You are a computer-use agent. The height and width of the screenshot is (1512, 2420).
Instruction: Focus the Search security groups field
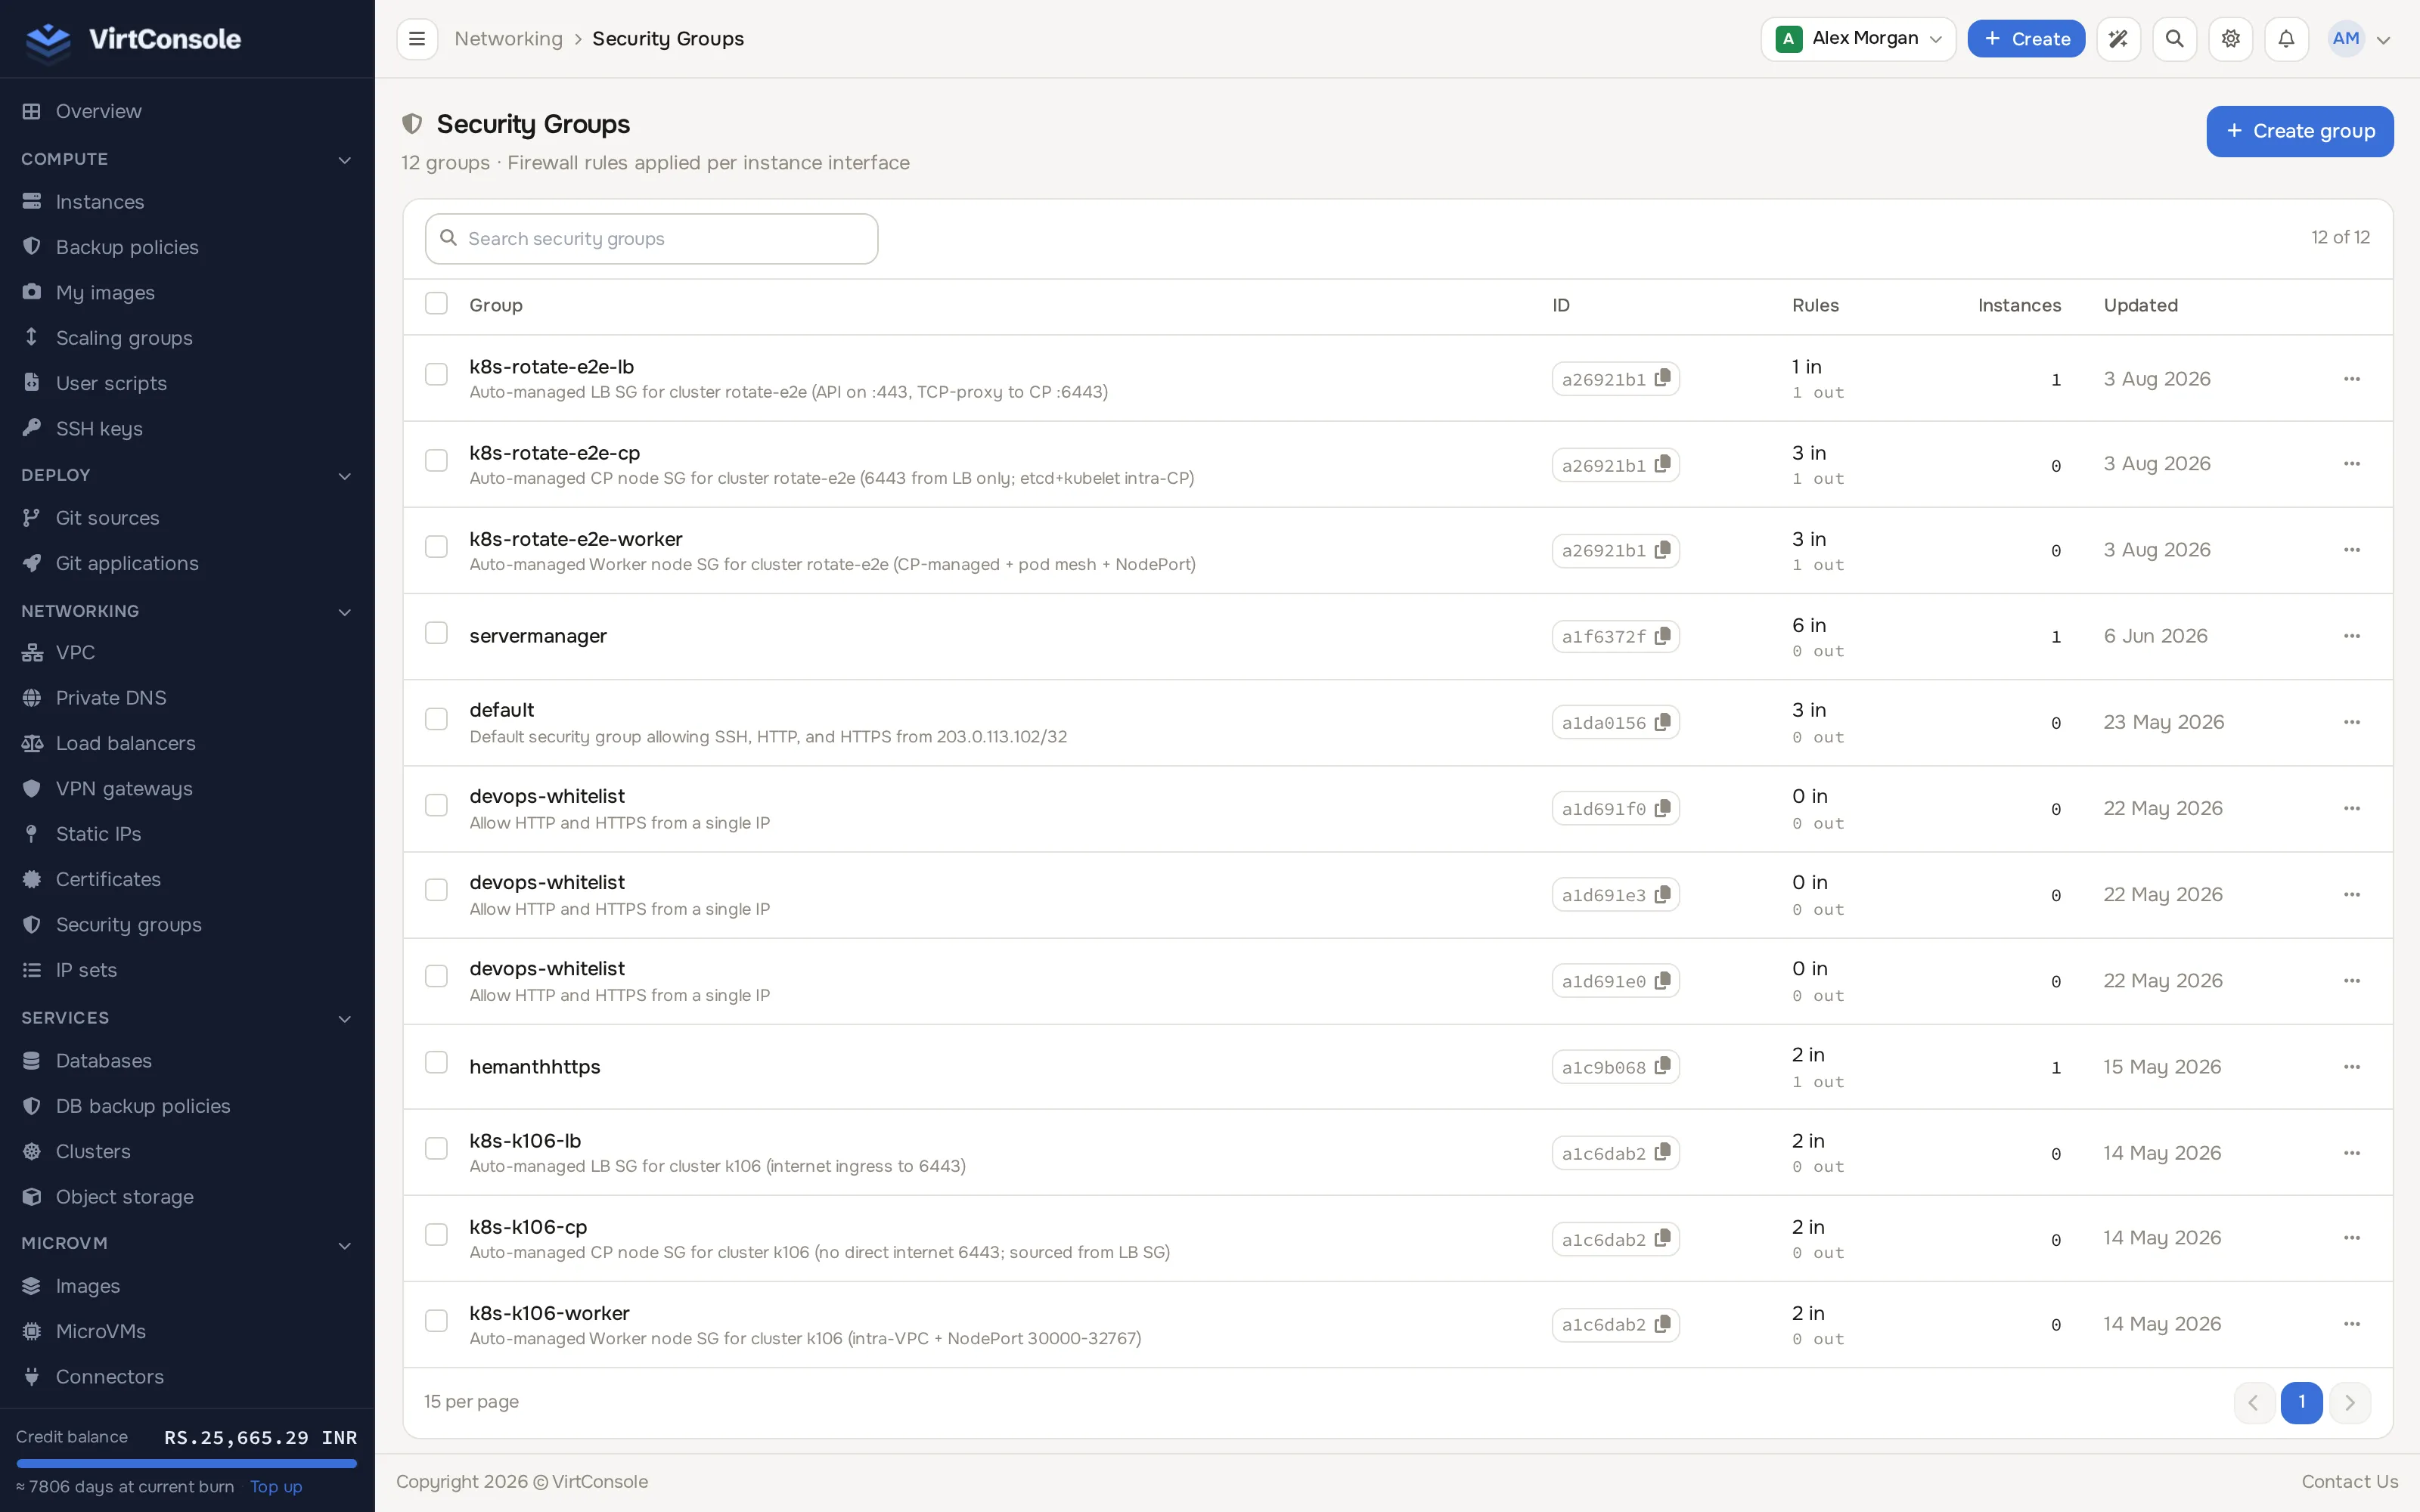click(651, 239)
